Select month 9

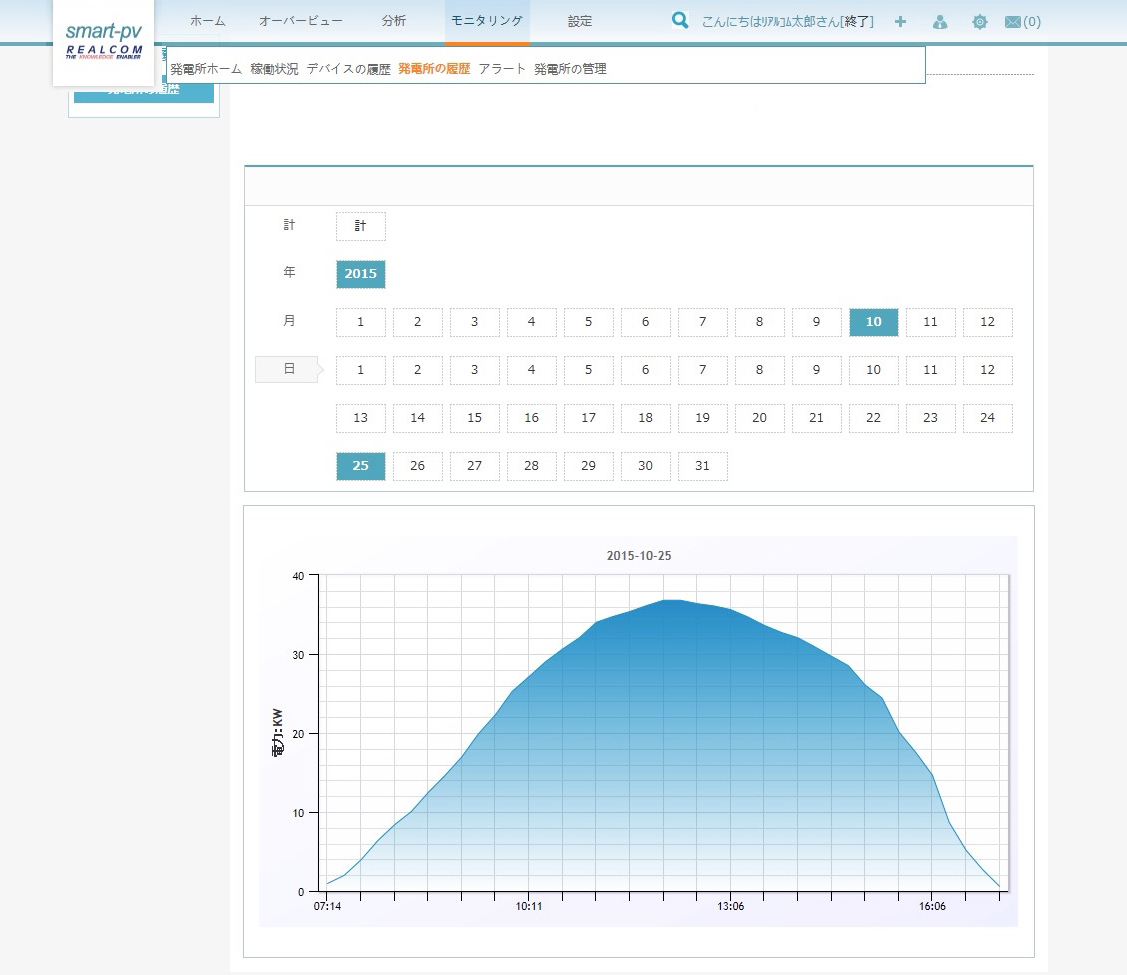816,322
